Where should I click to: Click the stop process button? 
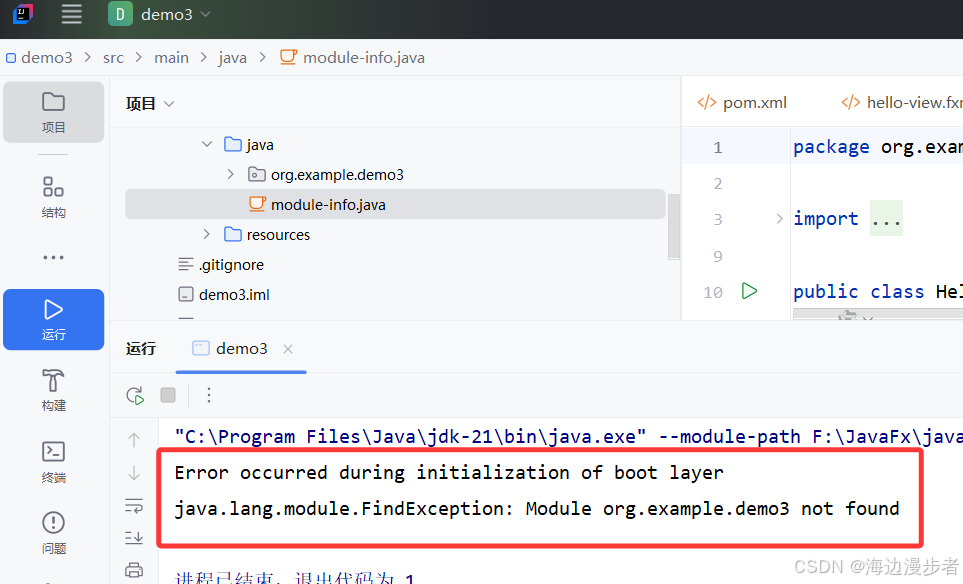tap(168, 395)
